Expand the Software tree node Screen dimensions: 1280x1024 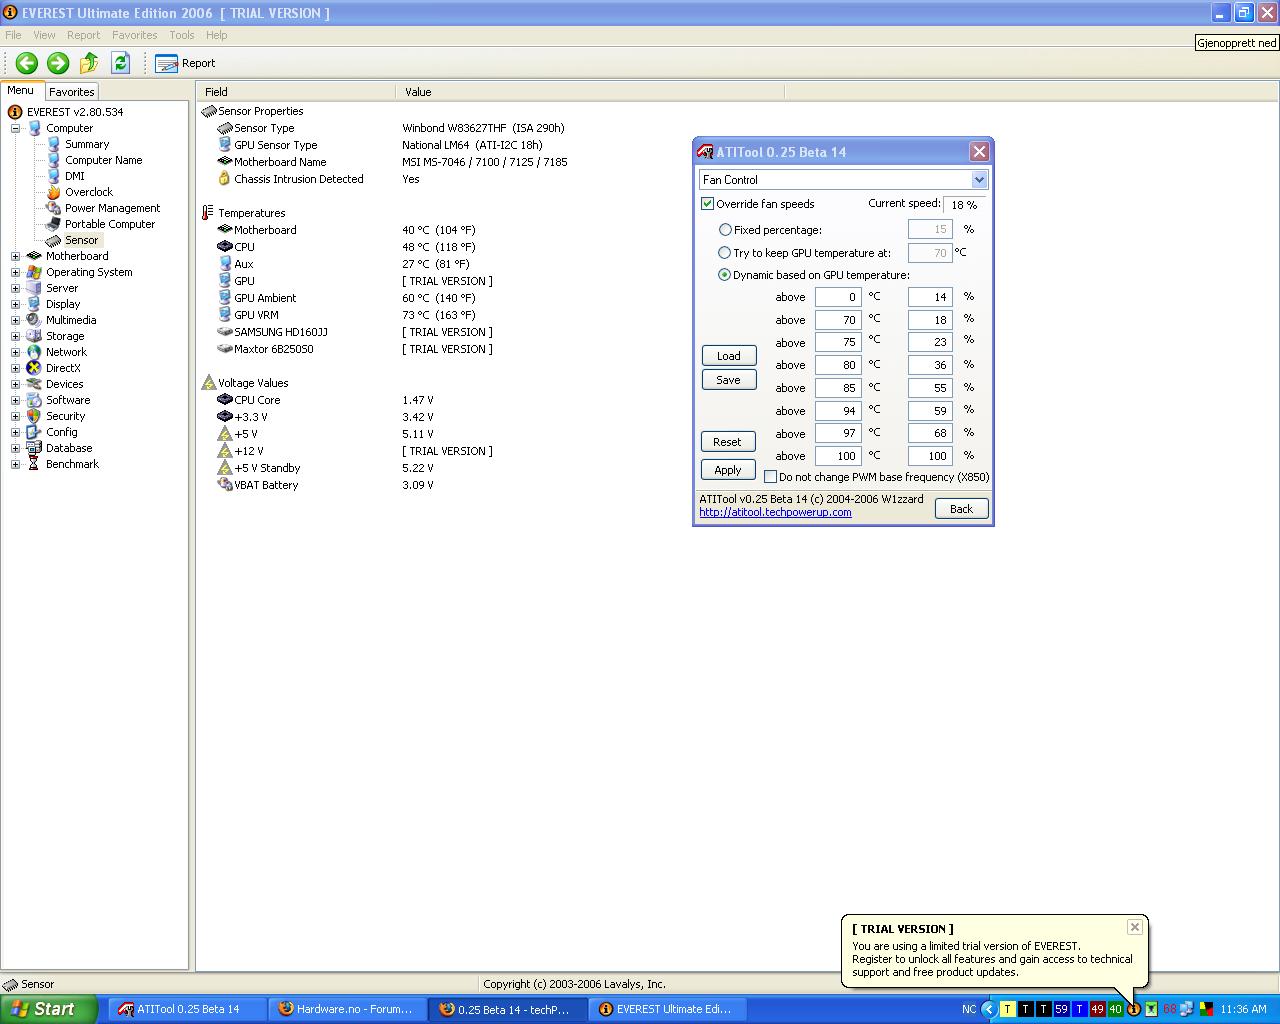15,400
